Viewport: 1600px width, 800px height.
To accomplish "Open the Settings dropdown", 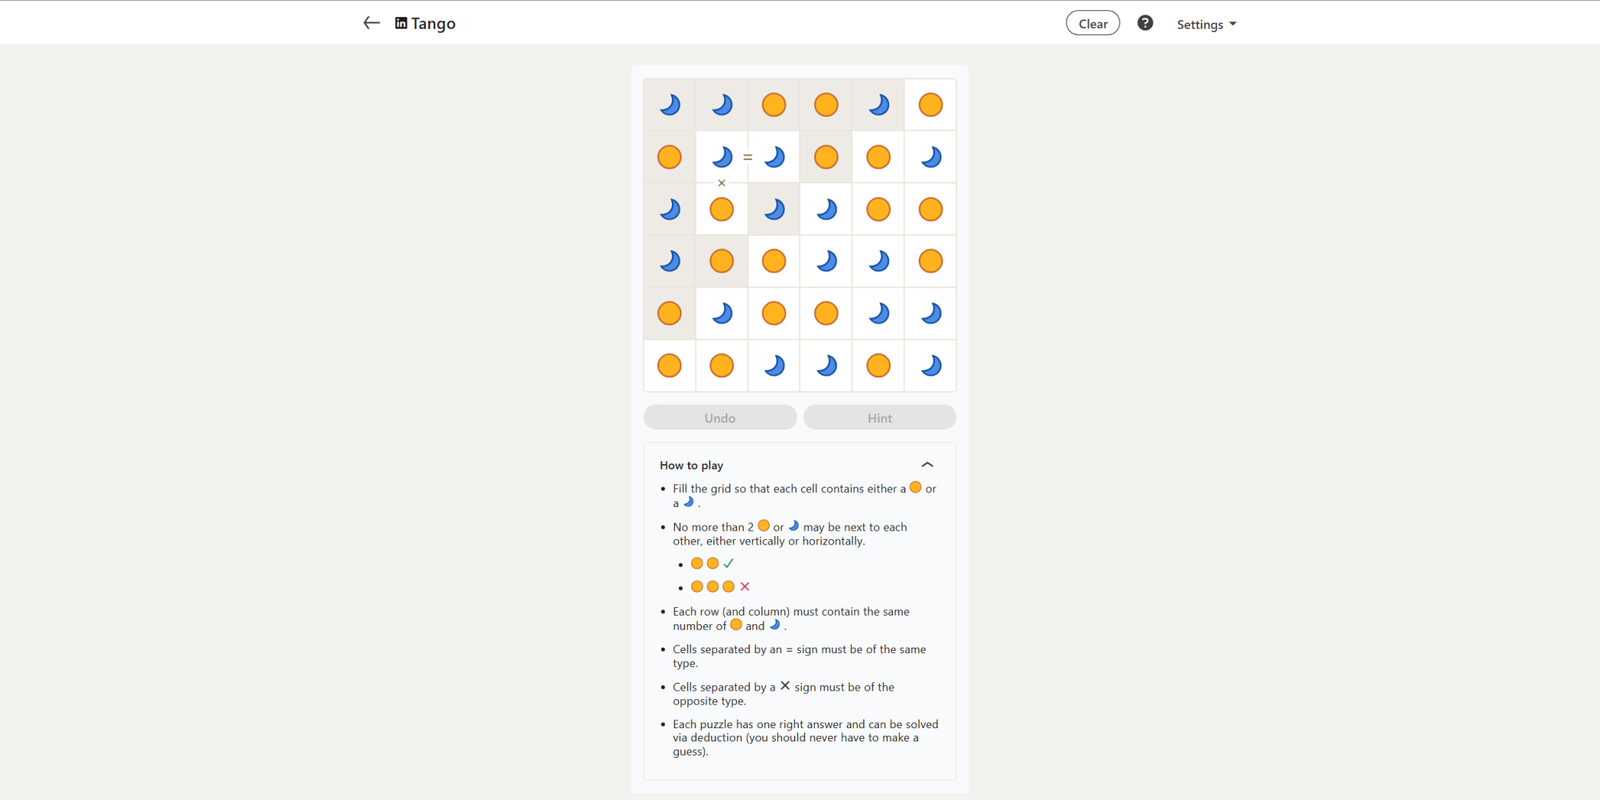I will [1206, 24].
